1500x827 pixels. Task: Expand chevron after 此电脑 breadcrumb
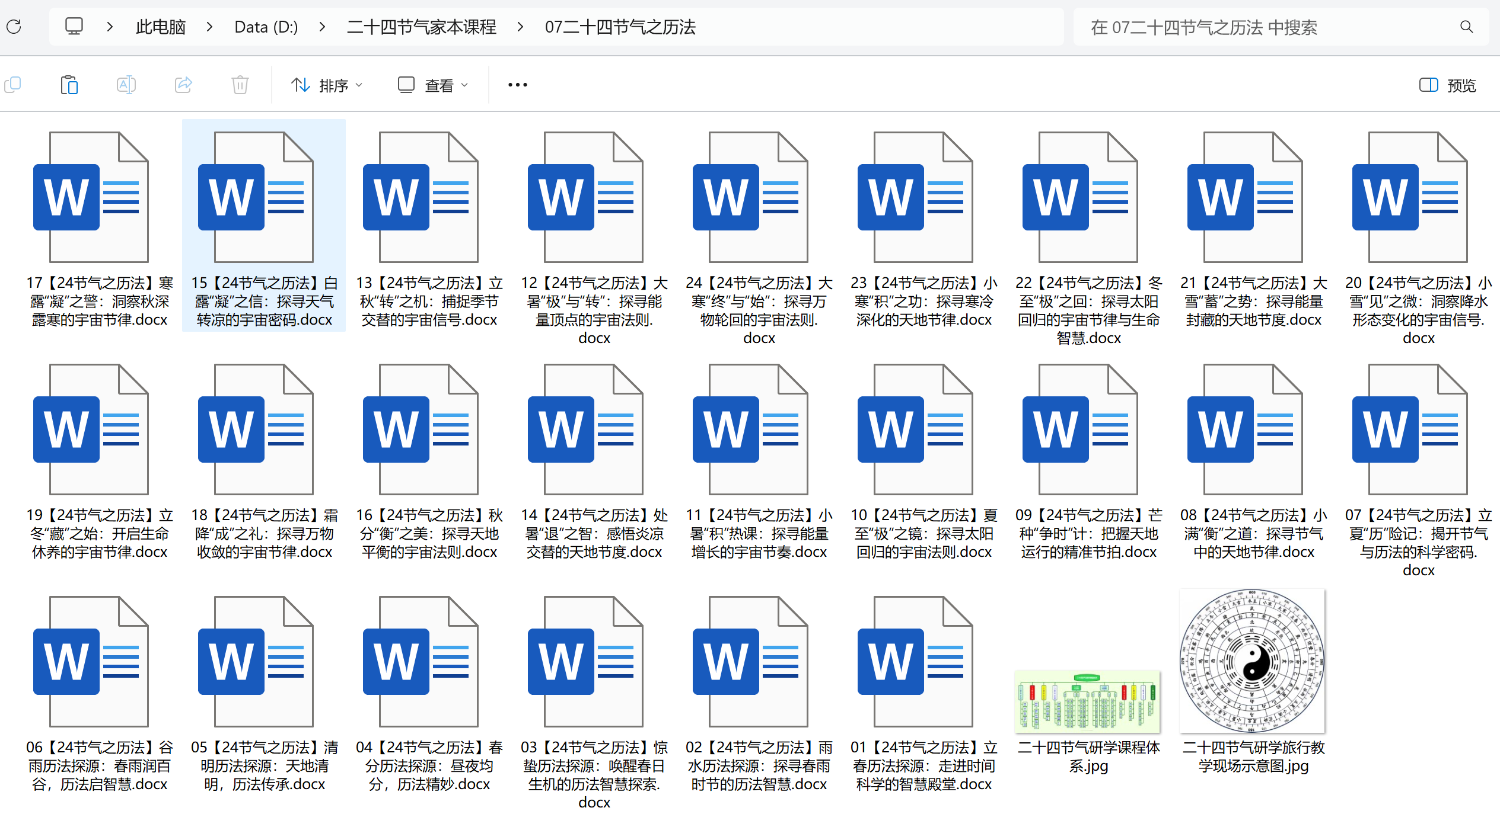tap(209, 27)
